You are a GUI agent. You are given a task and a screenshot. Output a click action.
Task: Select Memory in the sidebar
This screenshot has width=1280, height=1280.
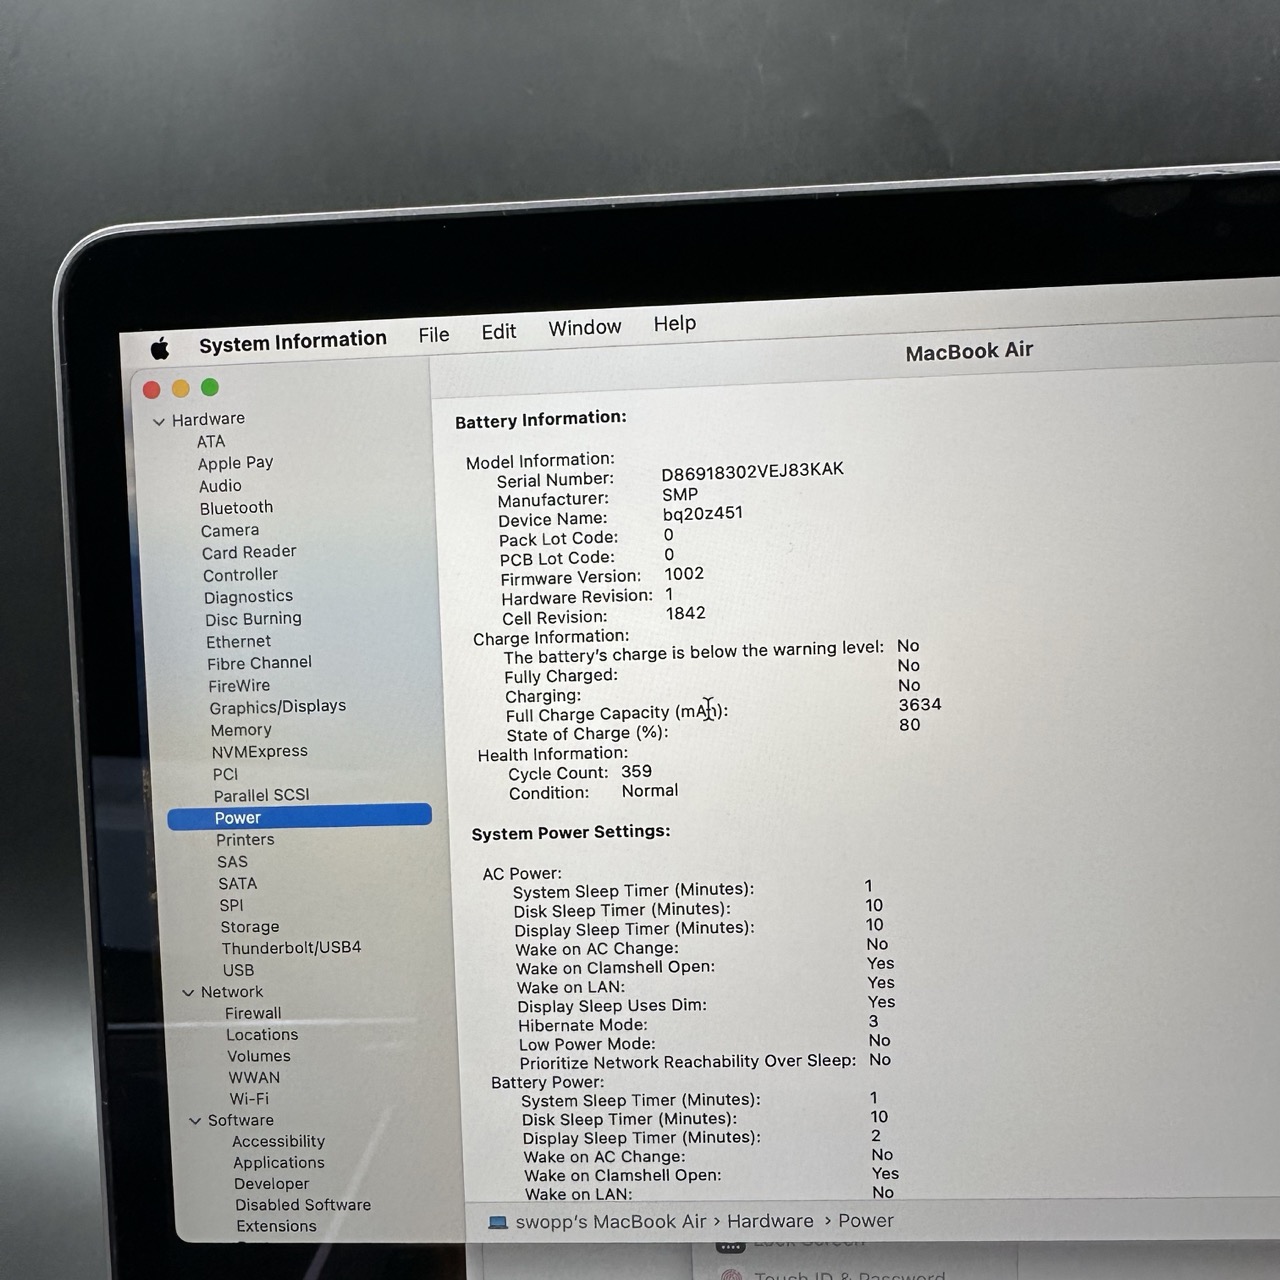[x=241, y=730]
